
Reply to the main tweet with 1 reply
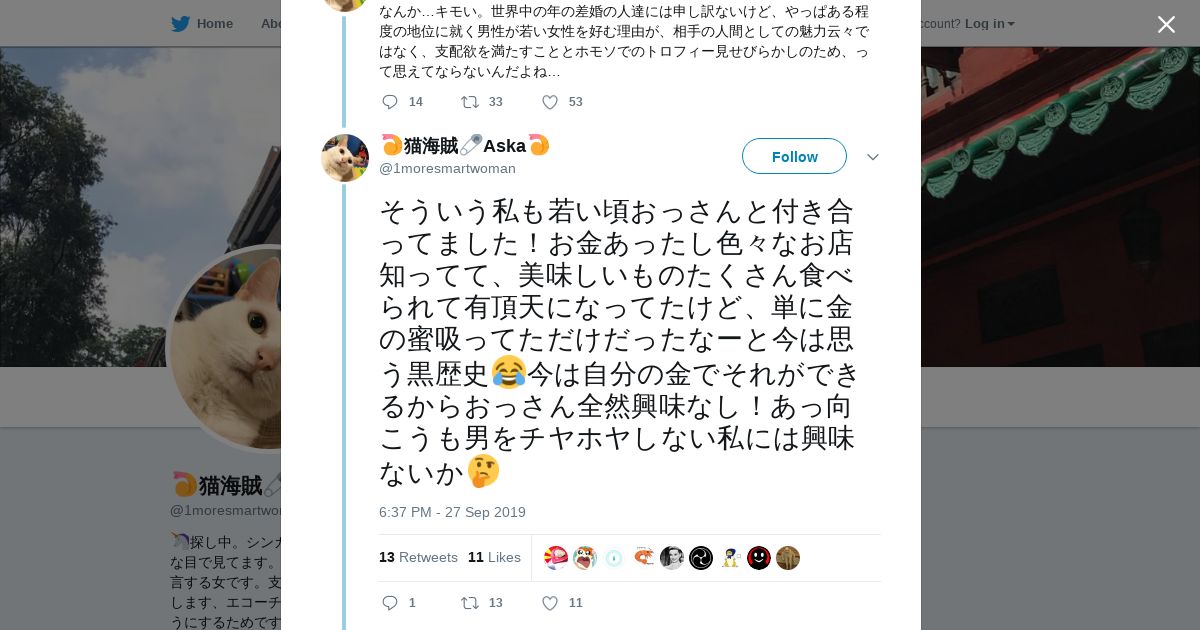pos(390,603)
